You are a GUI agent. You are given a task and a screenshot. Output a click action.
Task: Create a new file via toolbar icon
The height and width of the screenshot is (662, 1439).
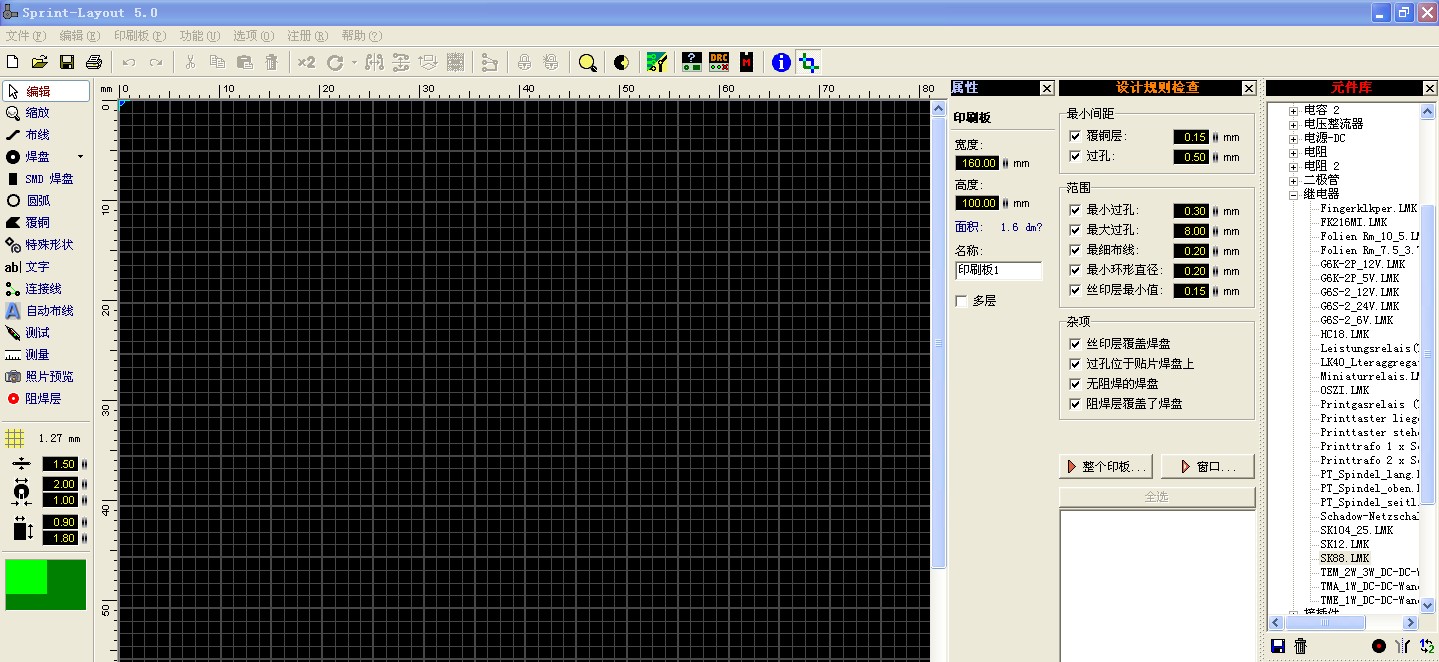(x=13, y=62)
